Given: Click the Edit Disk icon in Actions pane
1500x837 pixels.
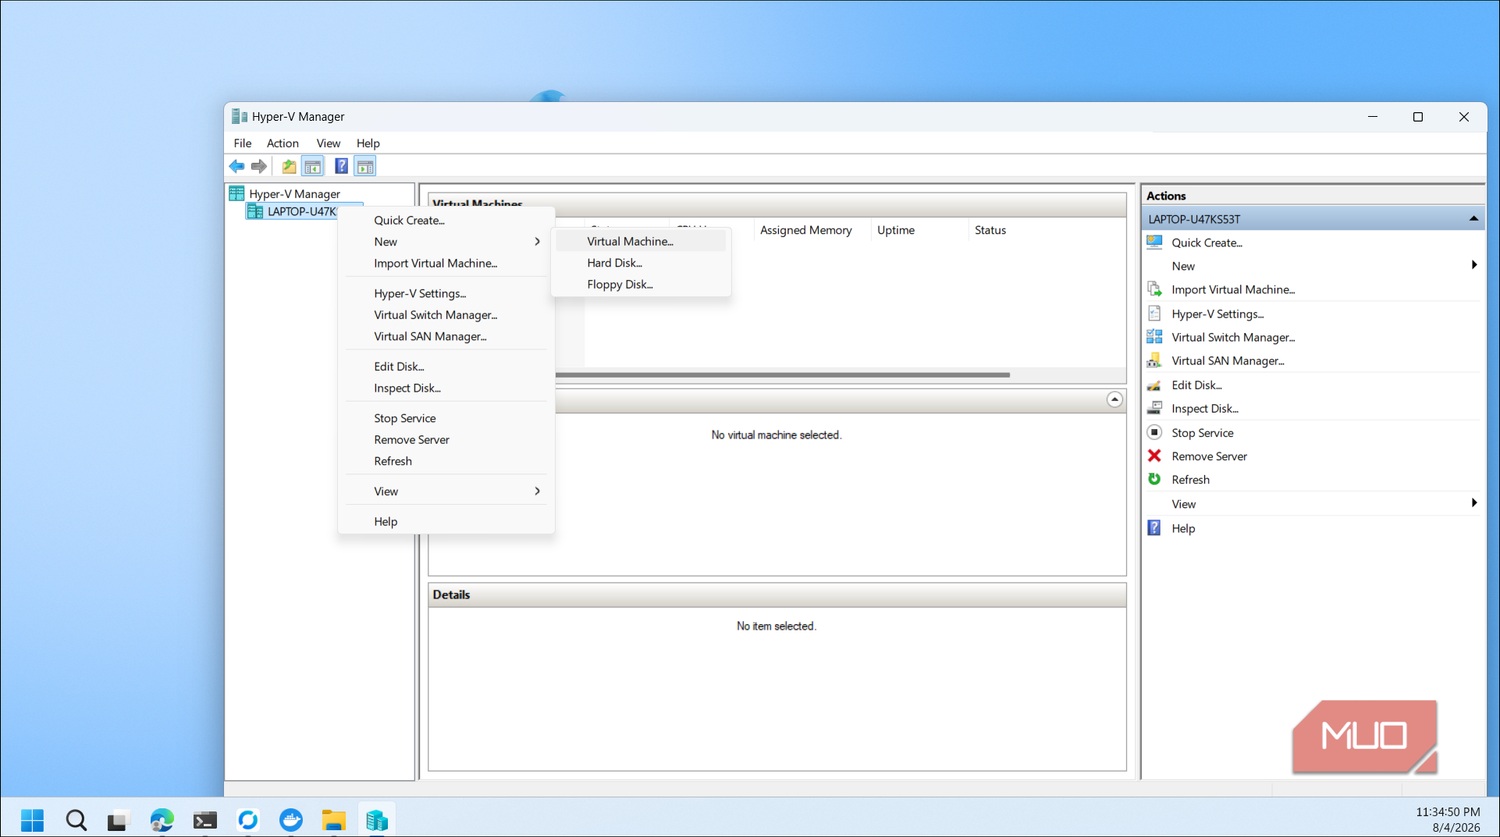Looking at the screenshot, I should (1155, 384).
